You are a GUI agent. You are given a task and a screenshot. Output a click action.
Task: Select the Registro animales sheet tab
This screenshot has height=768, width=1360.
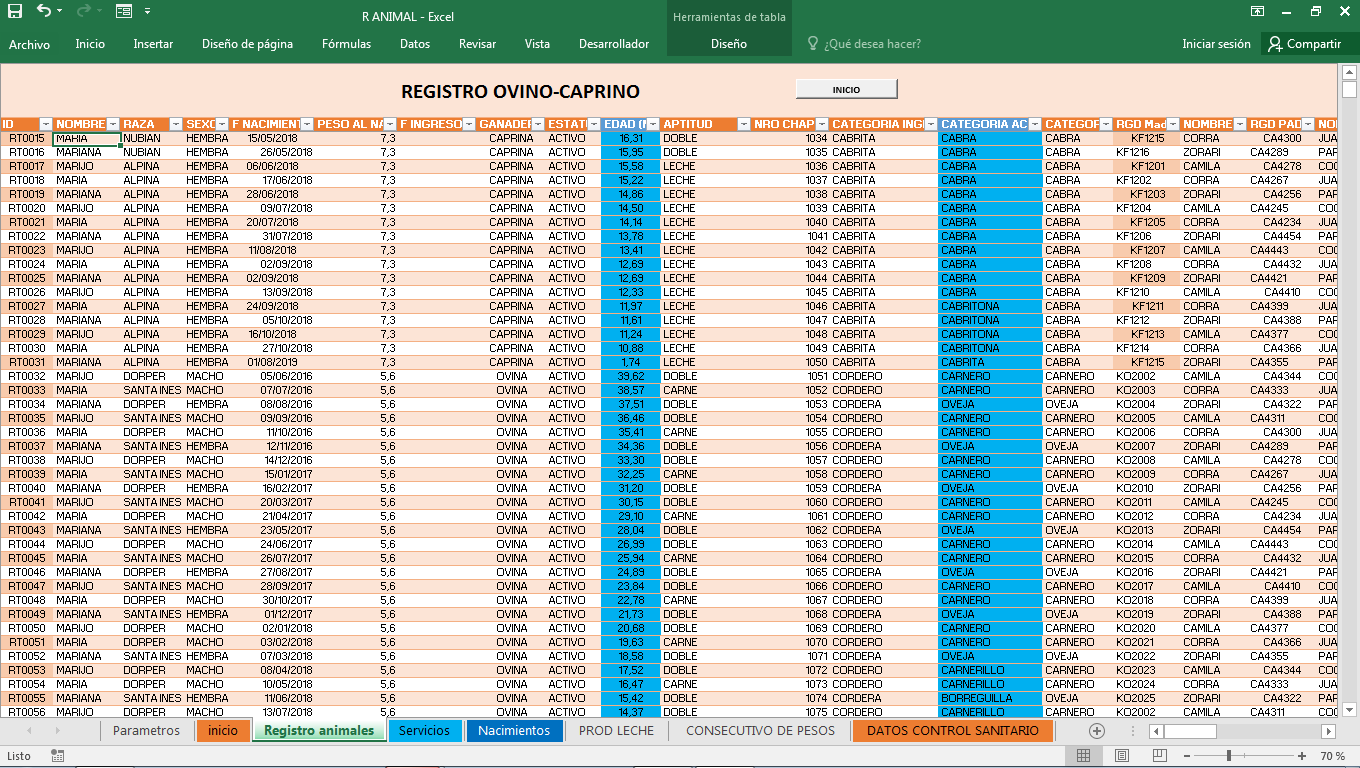click(319, 731)
